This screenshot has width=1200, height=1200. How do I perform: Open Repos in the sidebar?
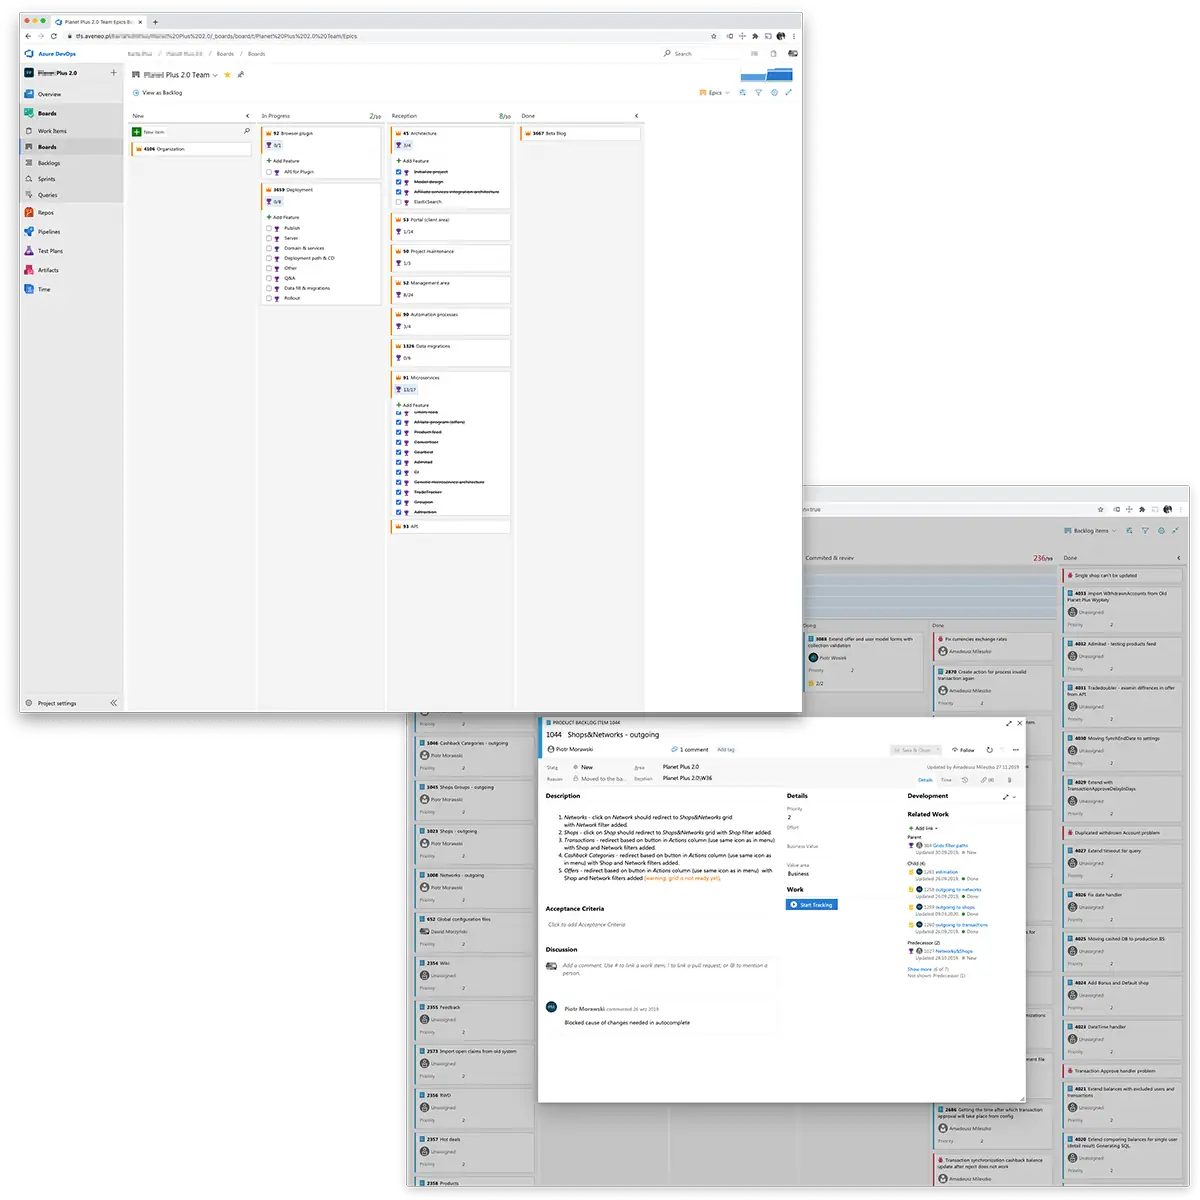[45, 213]
